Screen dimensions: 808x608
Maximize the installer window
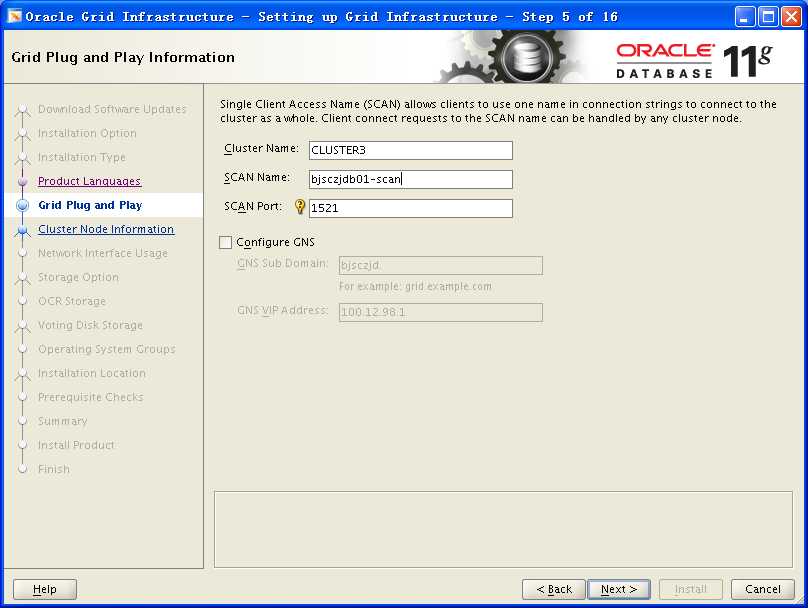click(x=768, y=17)
